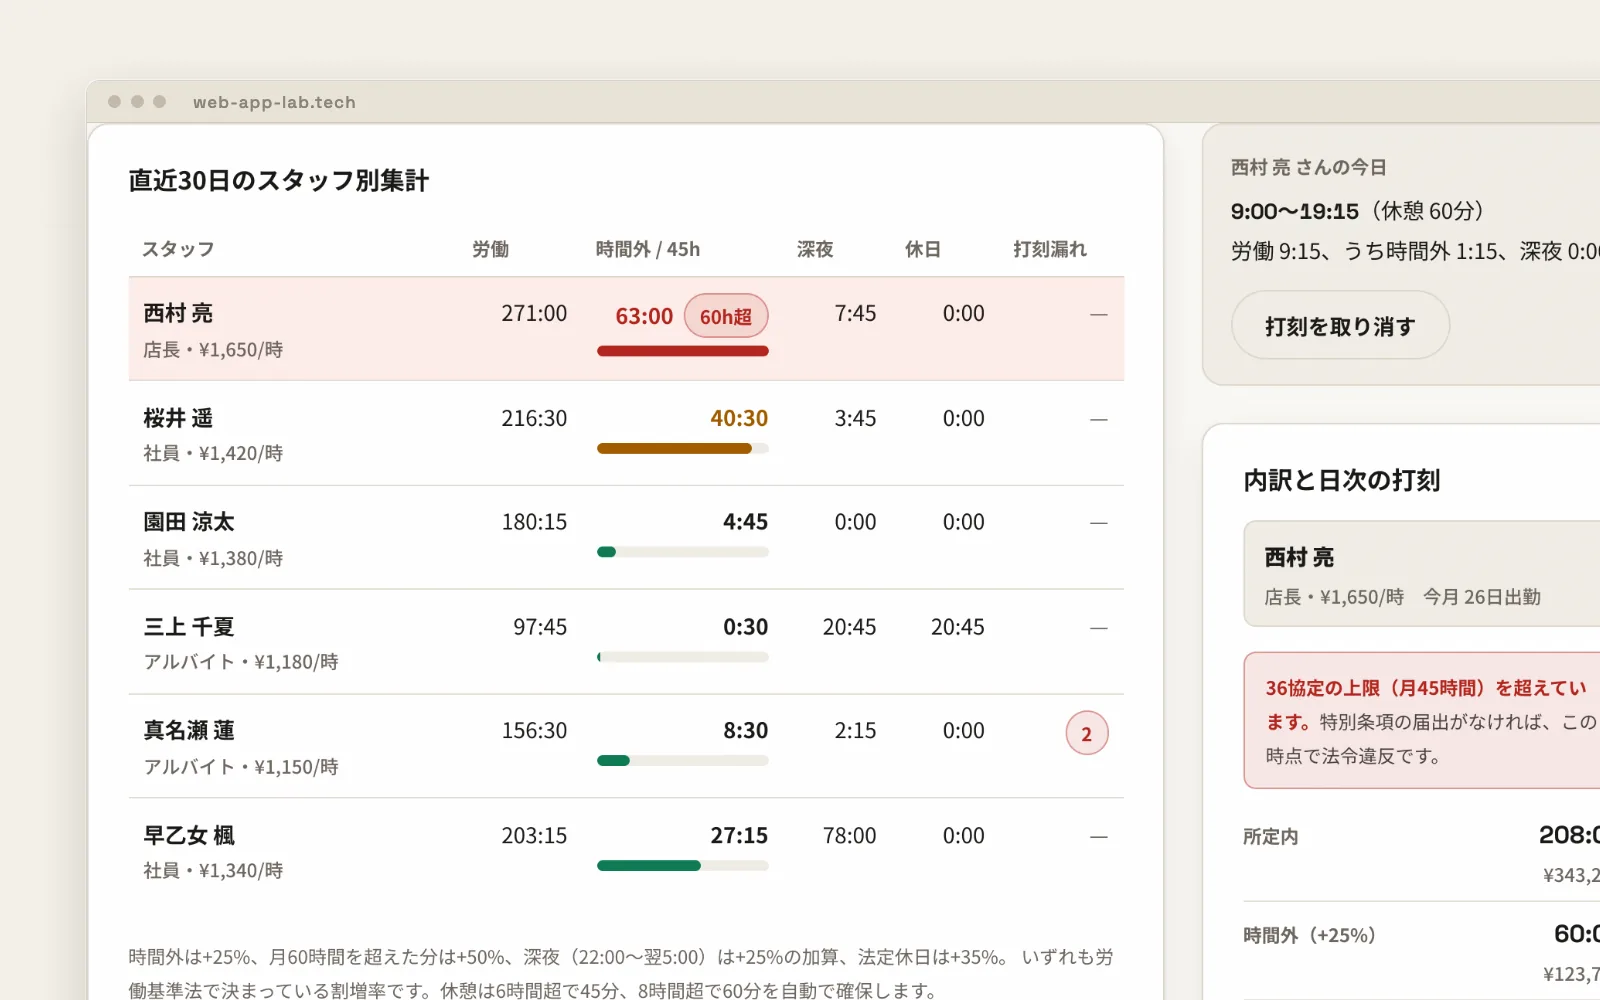This screenshot has height=1000, width=1600.
Task: Click the 8:30 overtime value
Action: click(746, 731)
